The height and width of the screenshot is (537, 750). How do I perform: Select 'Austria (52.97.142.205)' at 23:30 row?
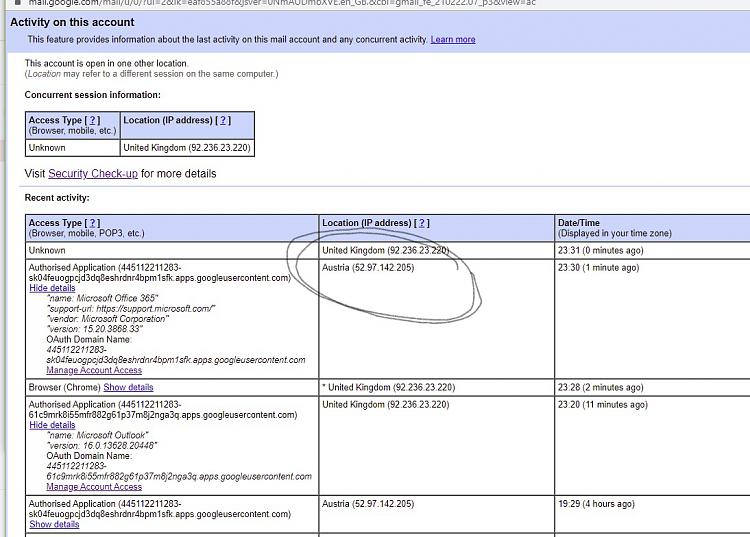point(368,268)
